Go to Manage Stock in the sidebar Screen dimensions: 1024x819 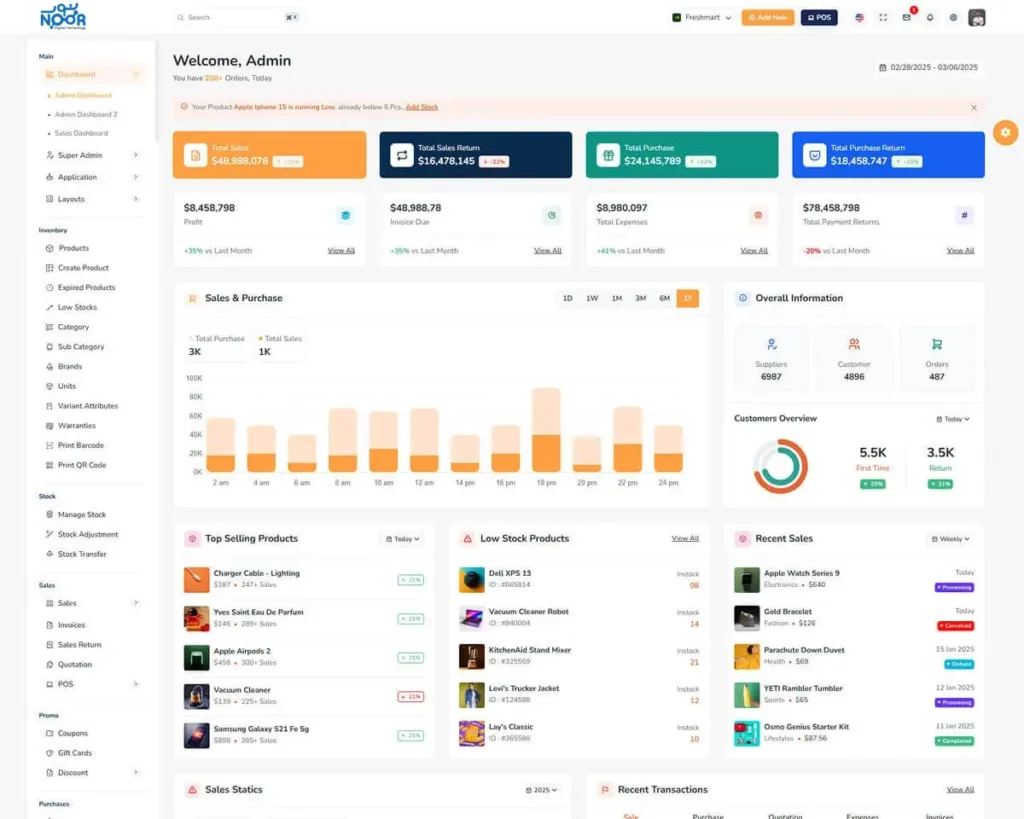pos(81,515)
